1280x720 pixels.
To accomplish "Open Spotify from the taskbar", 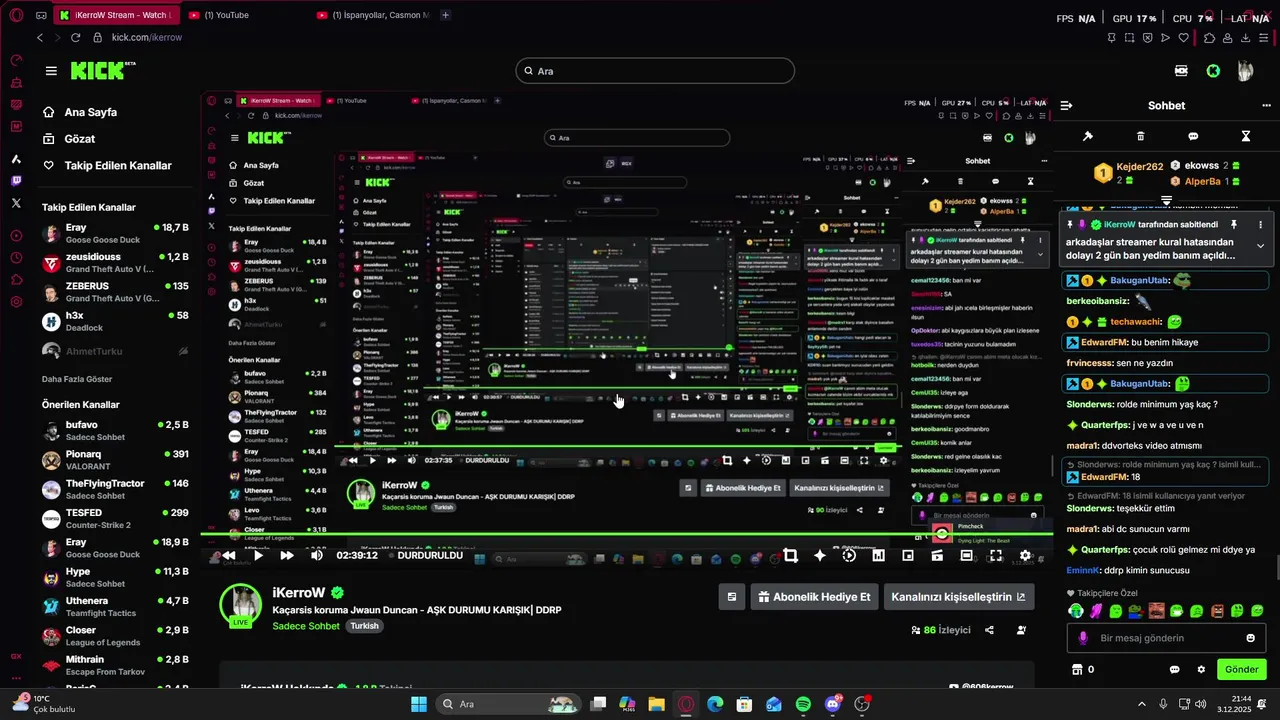I will [804, 704].
